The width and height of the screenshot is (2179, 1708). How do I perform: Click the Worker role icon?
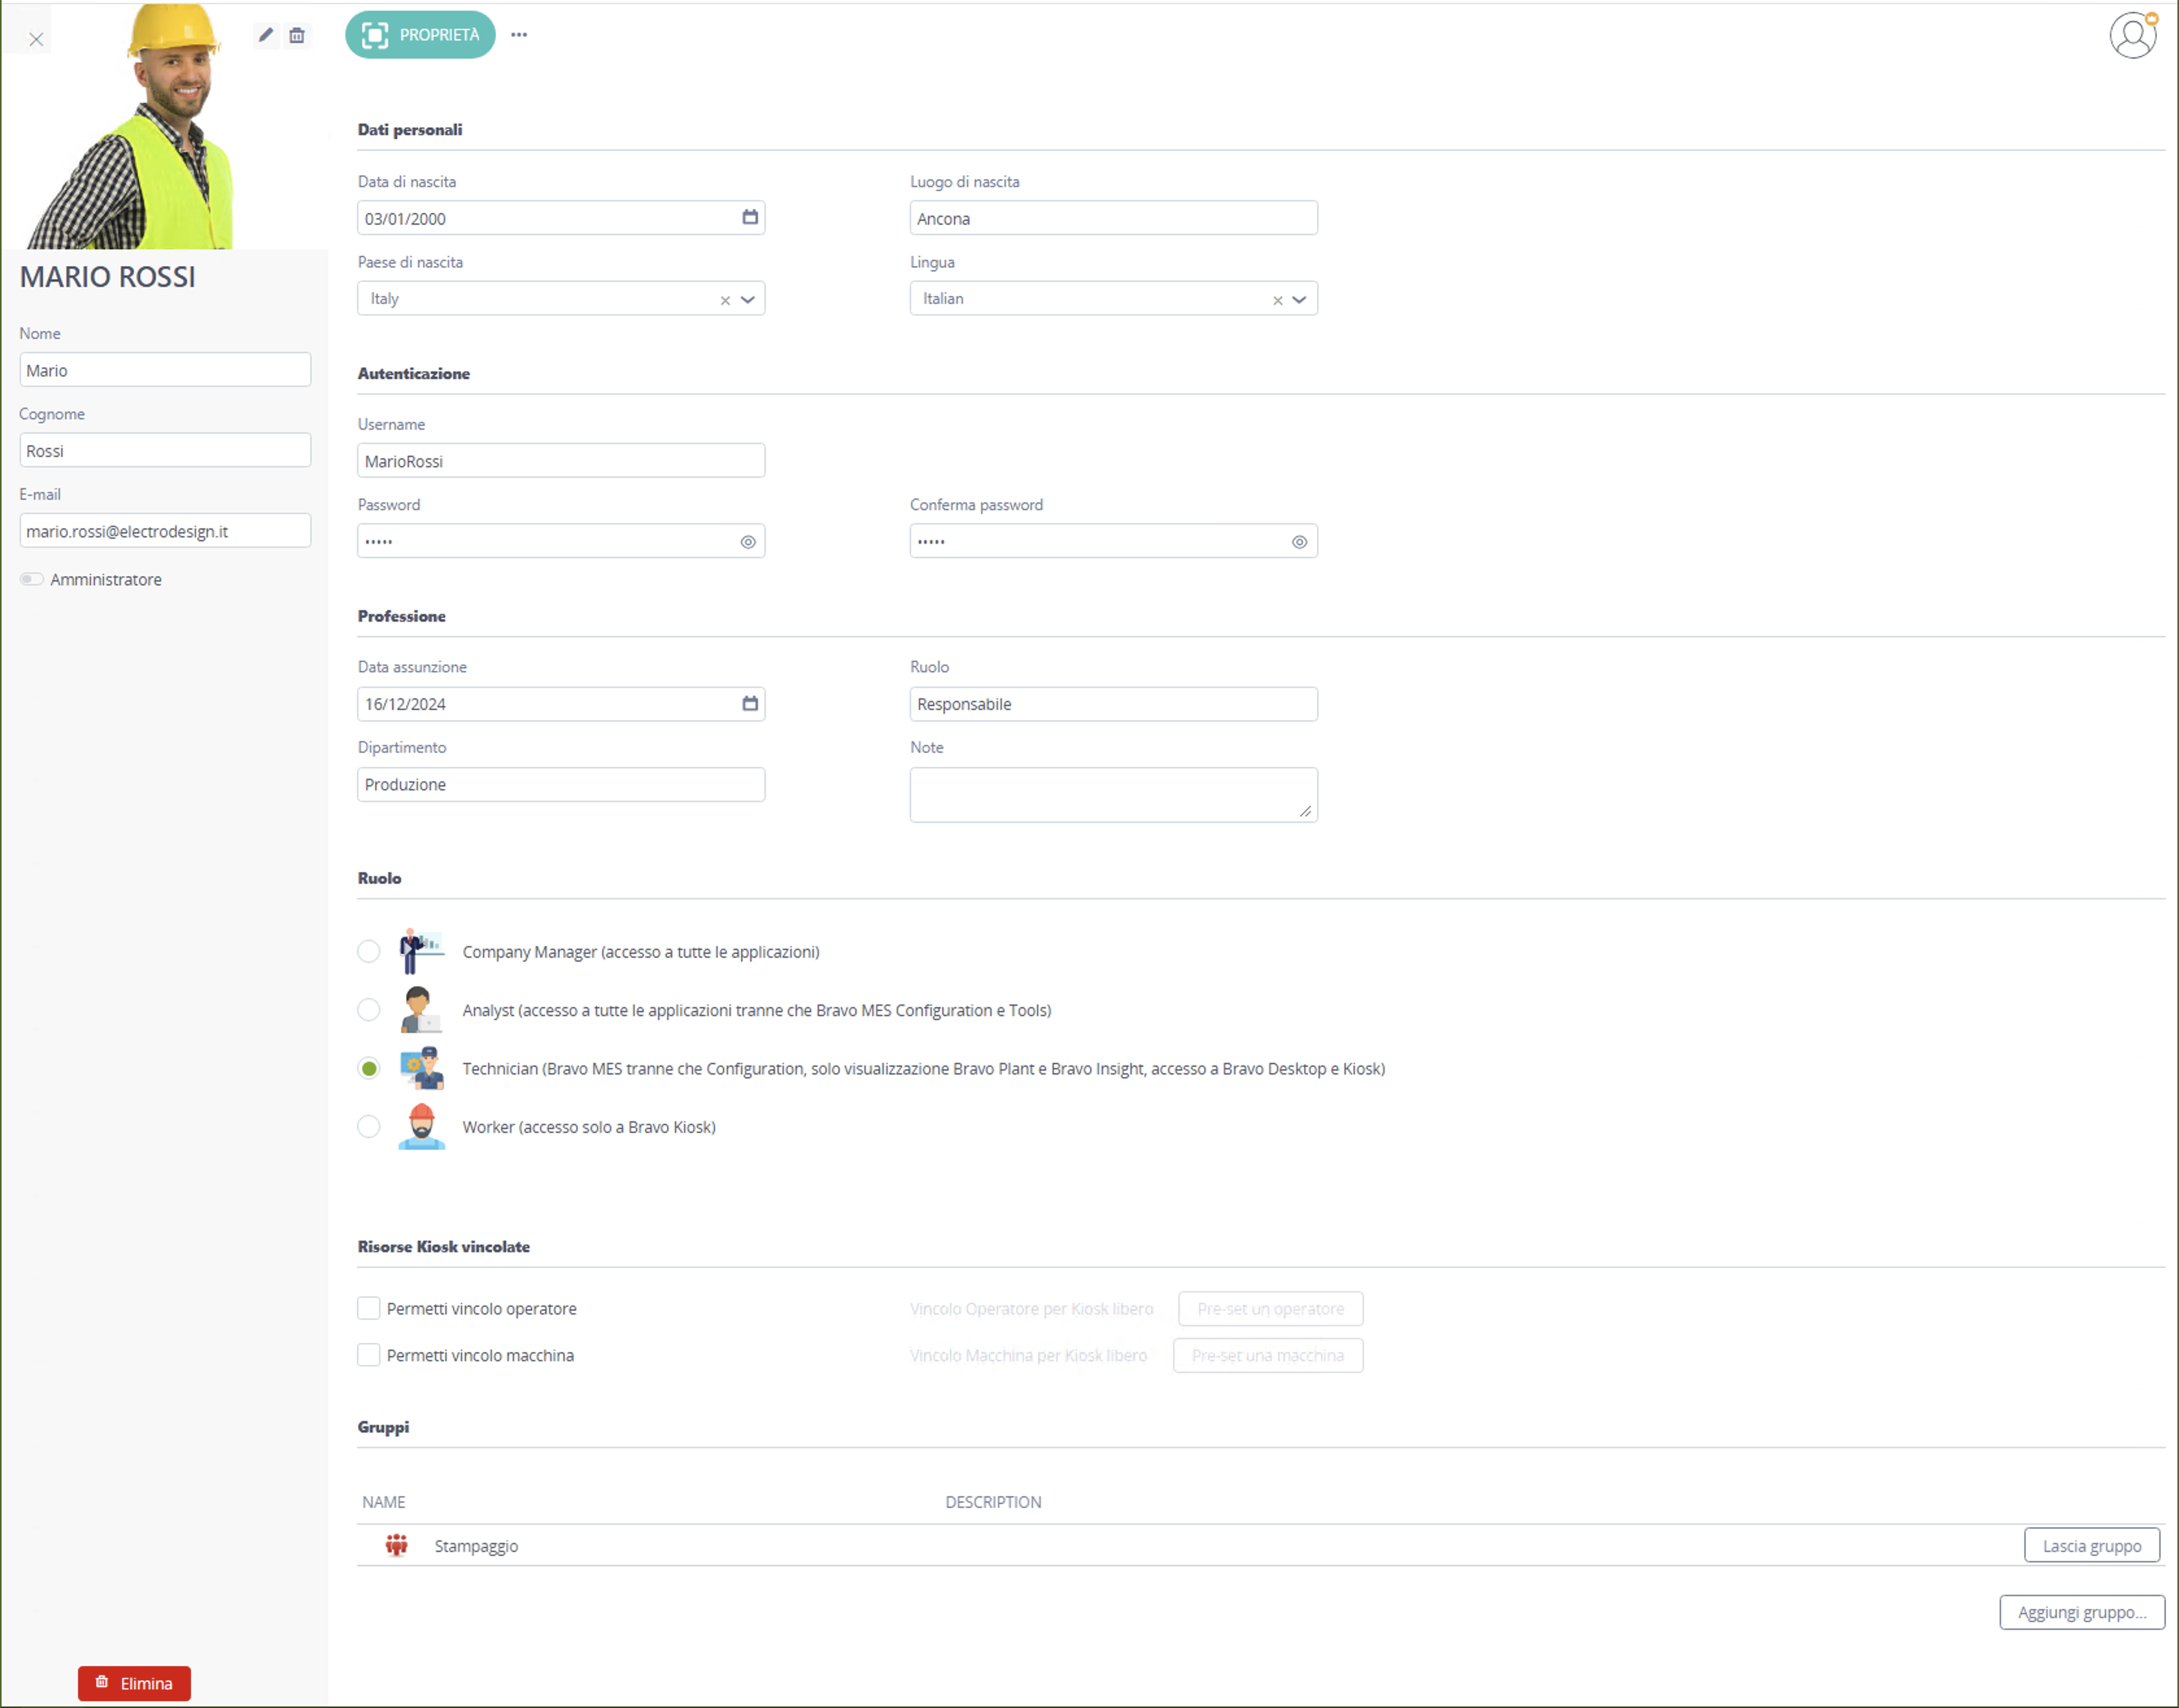[x=421, y=1126]
